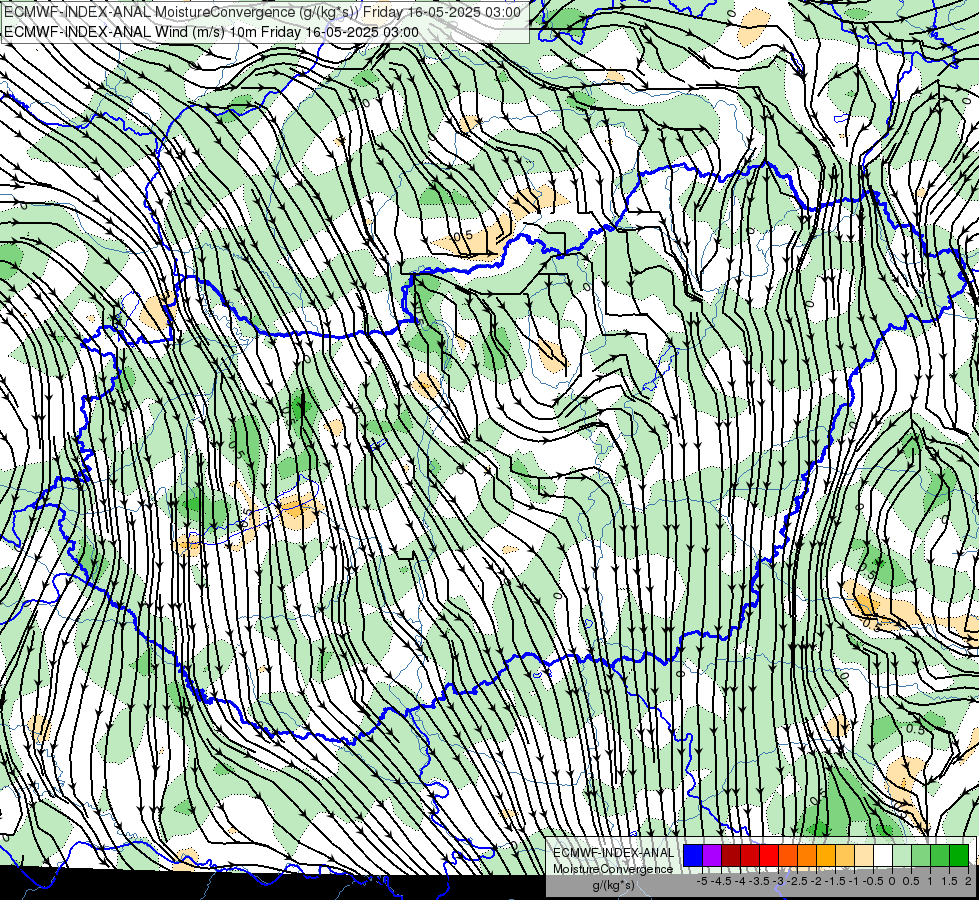This screenshot has width=979, height=900.
Task: Click the orange swatch between -2.5 and -2
Action: (x=807, y=856)
